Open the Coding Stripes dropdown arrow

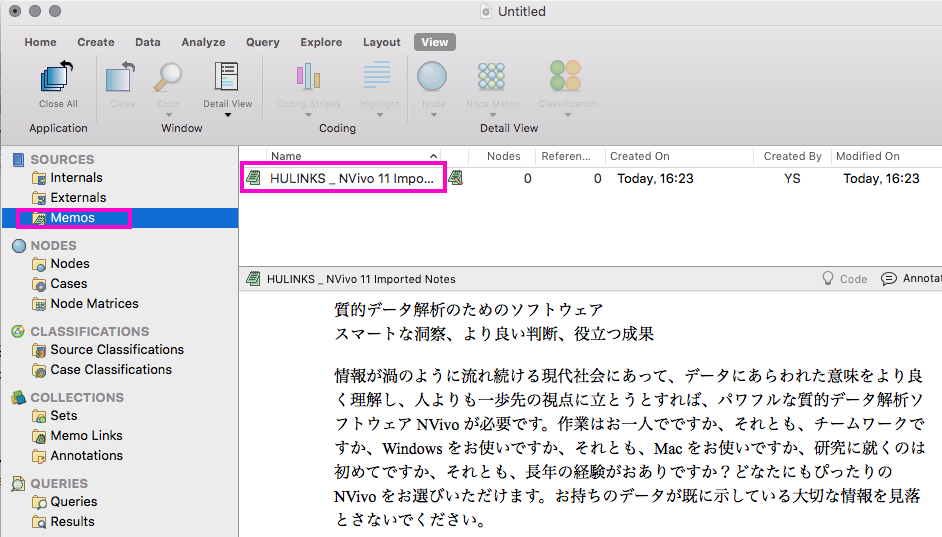pyautogui.click(x=308, y=115)
